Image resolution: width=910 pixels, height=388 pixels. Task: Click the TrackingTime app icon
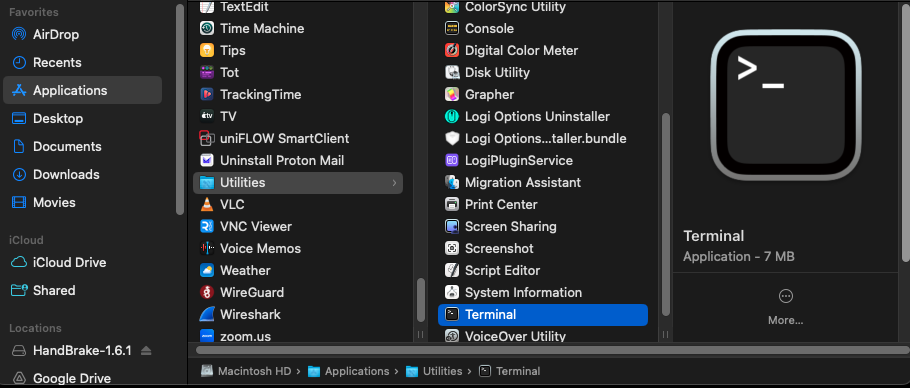coord(207,94)
